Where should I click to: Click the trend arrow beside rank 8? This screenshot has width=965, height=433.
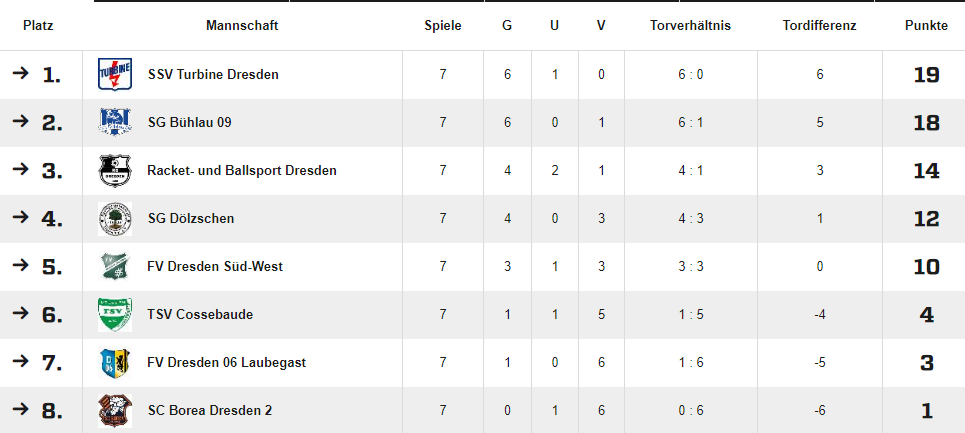point(21,409)
